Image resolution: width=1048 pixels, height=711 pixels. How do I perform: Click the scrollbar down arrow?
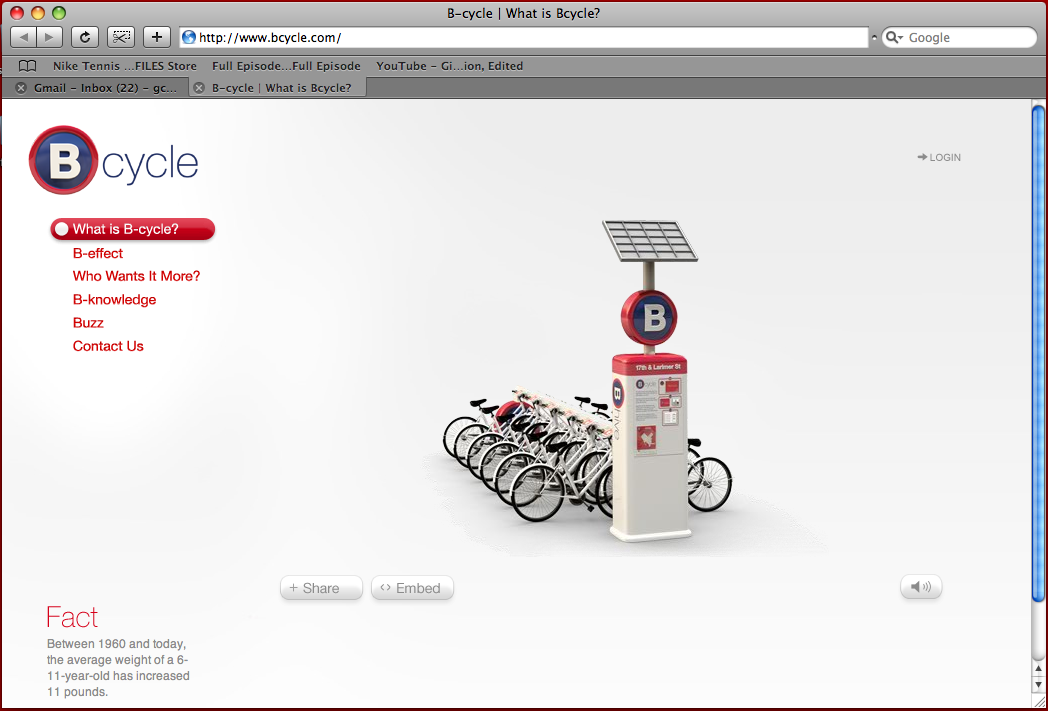point(1038,685)
